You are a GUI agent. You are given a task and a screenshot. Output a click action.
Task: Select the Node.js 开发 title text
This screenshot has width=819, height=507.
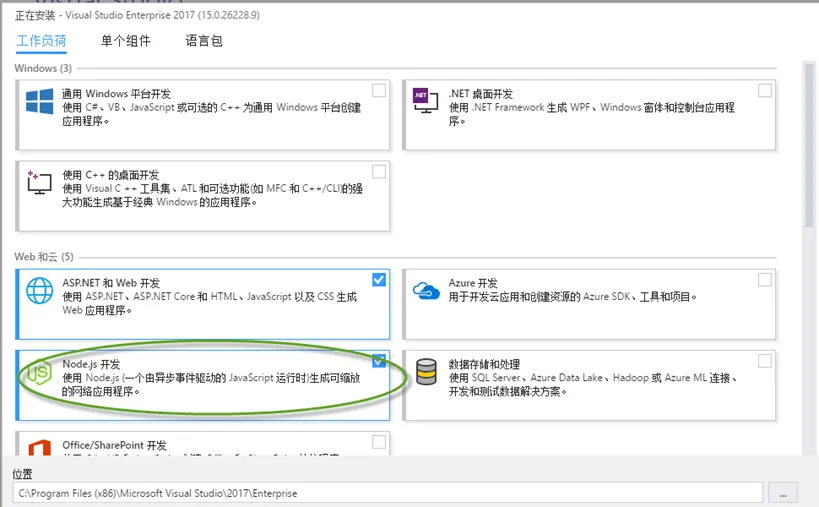[x=91, y=364]
